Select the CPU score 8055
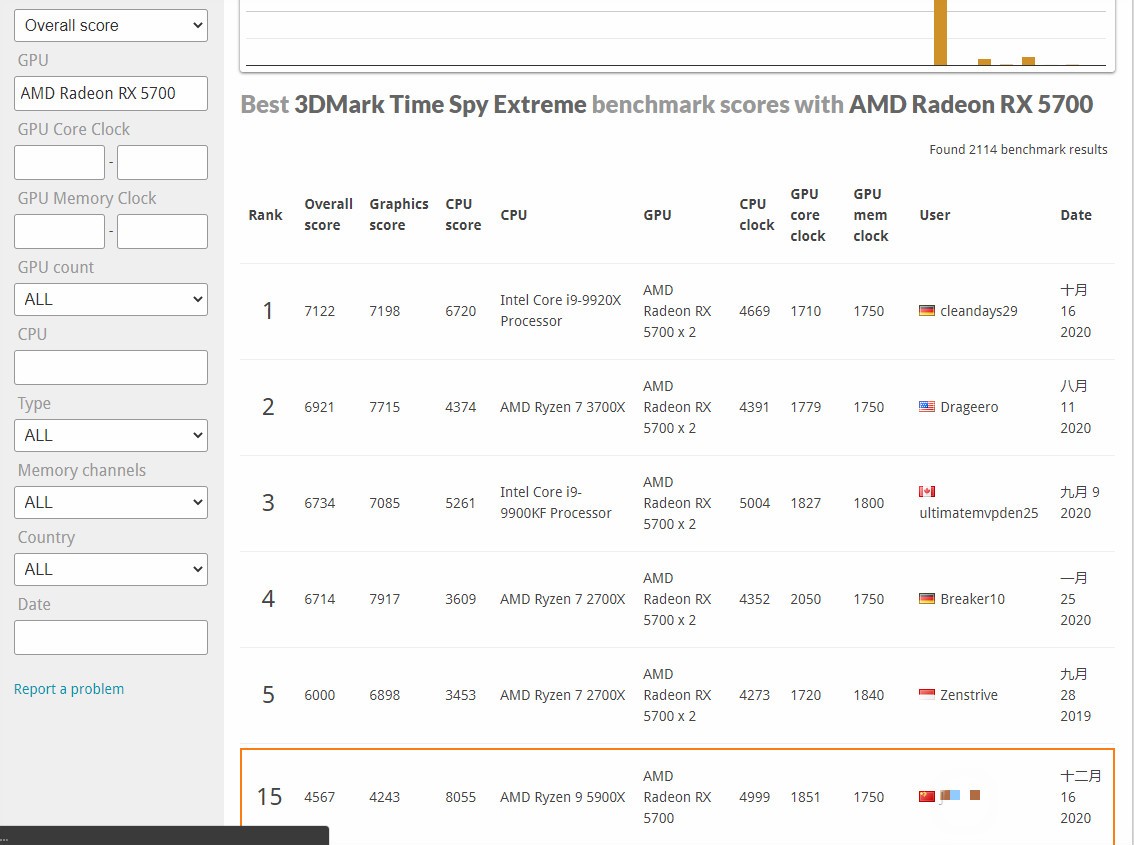Screen dimensions: 1134x845 coord(461,797)
